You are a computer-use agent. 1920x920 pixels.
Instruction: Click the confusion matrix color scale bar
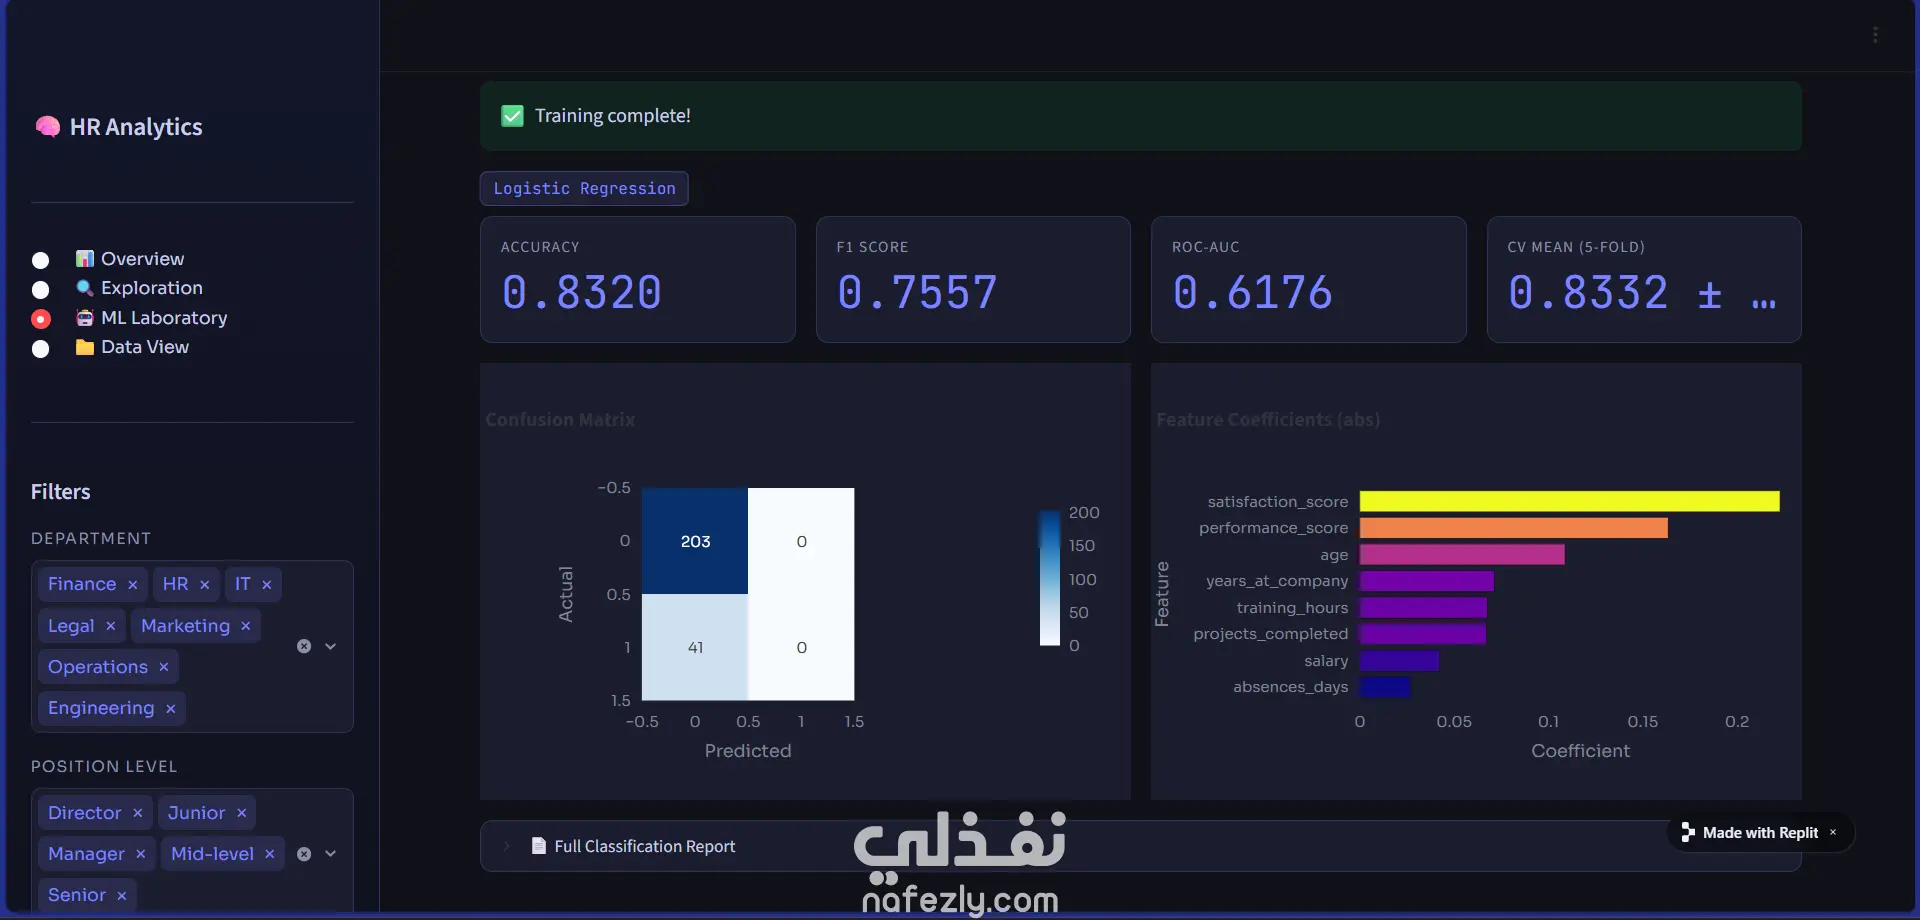click(x=1049, y=578)
